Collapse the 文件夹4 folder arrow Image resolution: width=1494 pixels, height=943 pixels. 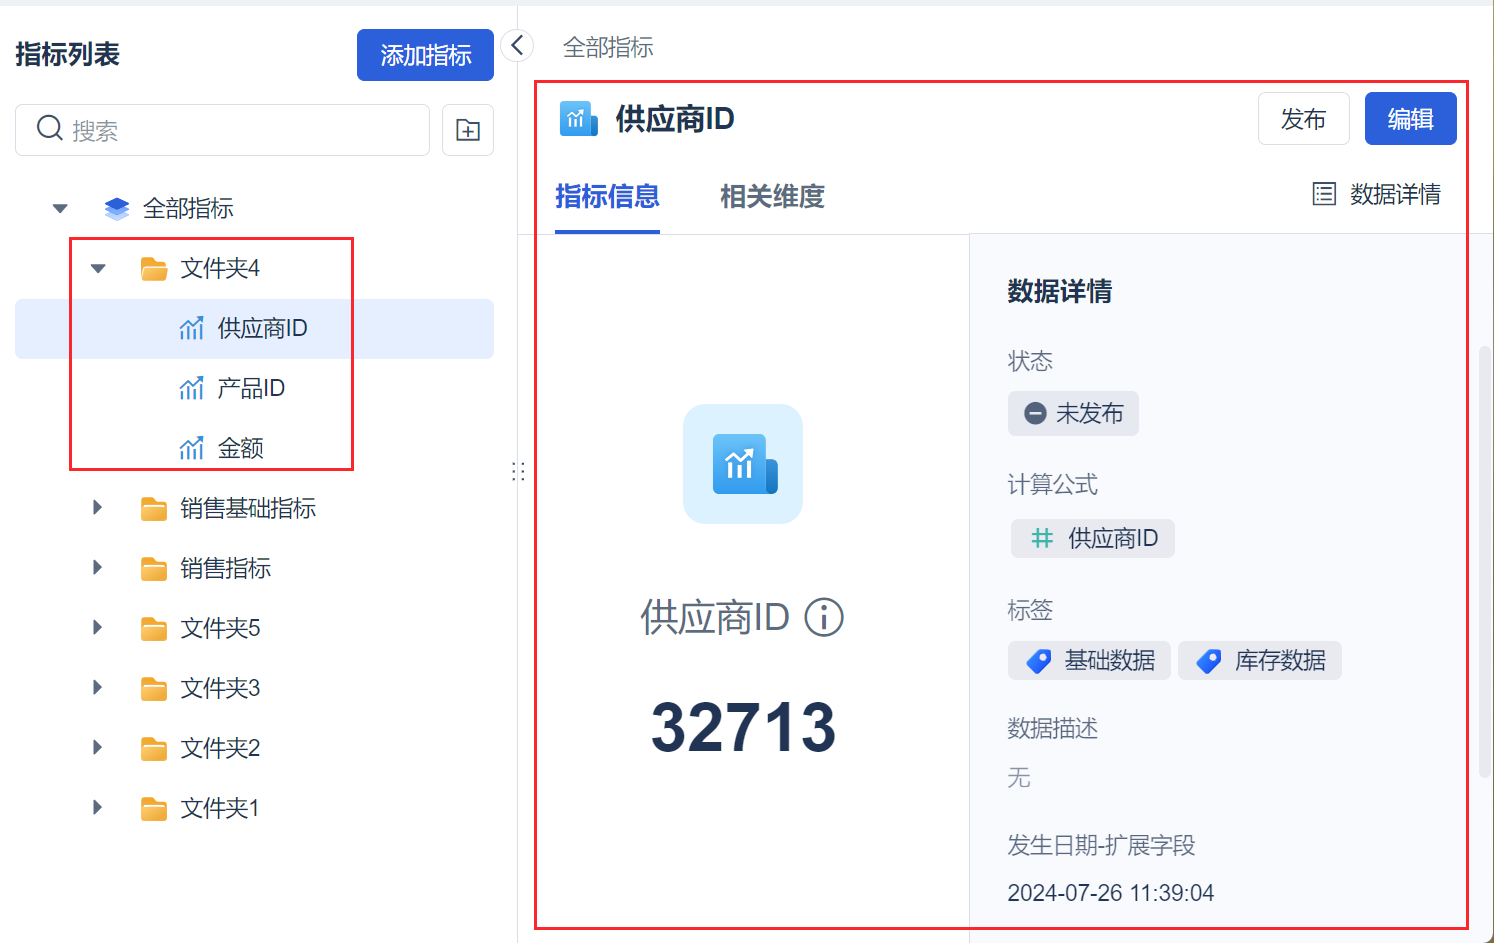(x=98, y=268)
